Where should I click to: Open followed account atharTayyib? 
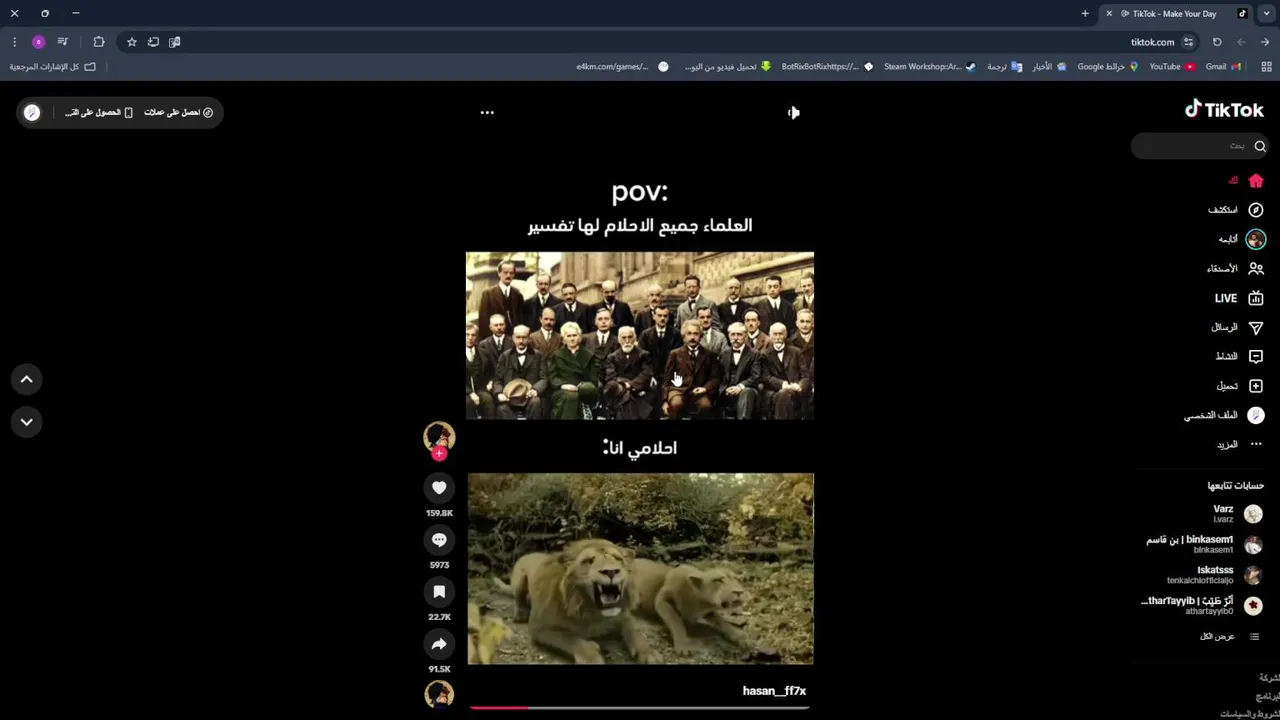1203,605
